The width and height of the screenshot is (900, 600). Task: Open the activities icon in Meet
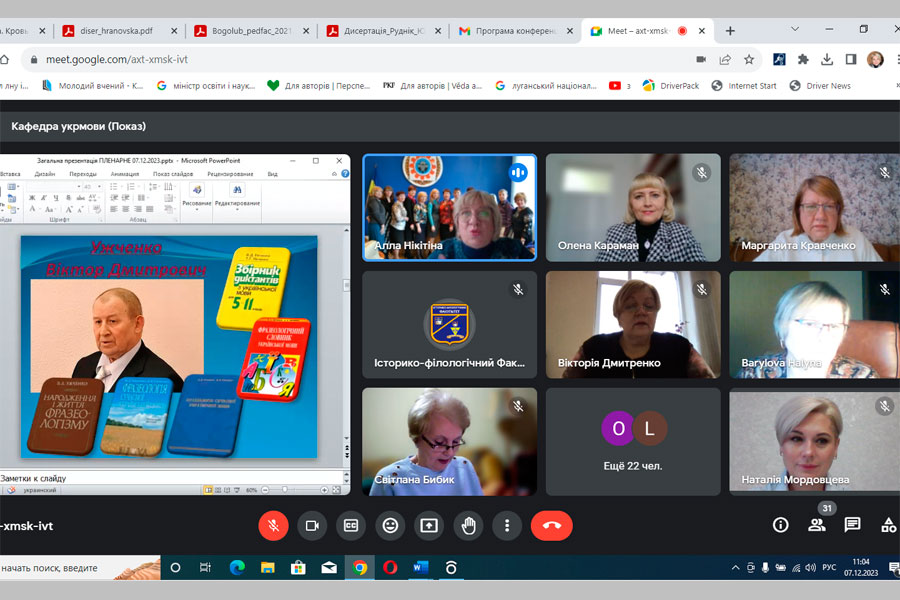(x=889, y=525)
